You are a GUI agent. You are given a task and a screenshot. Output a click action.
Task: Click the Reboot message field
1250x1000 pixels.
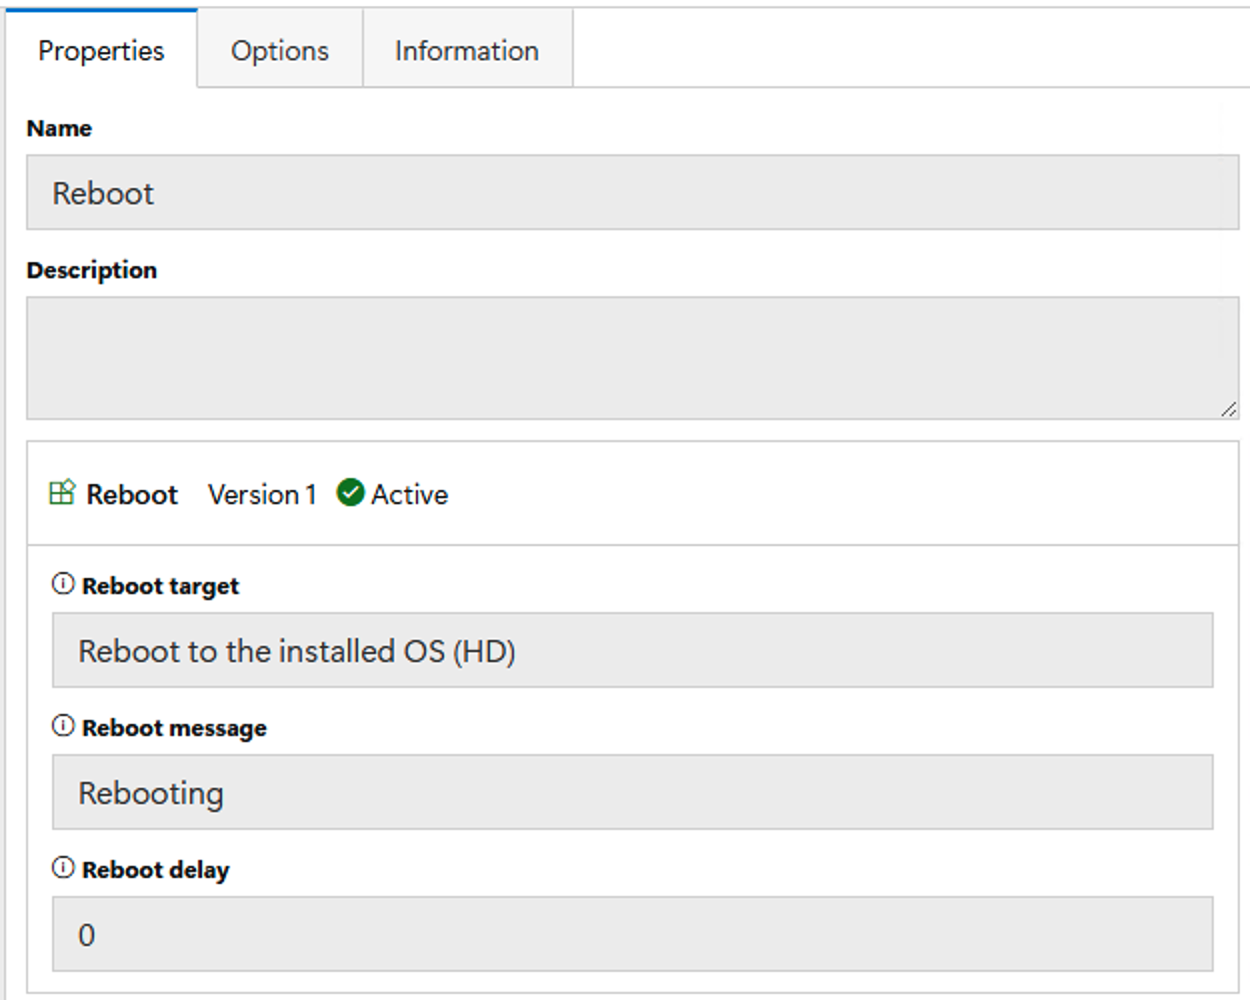pyautogui.click(x=632, y=792)
